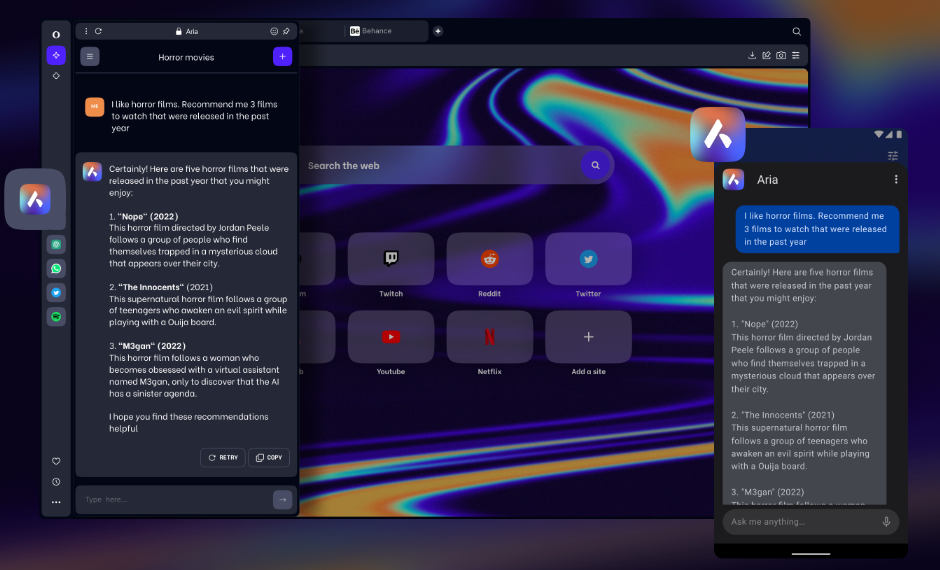
Task: Open ChatGPT from the sidebar
Action: point(56,244)
